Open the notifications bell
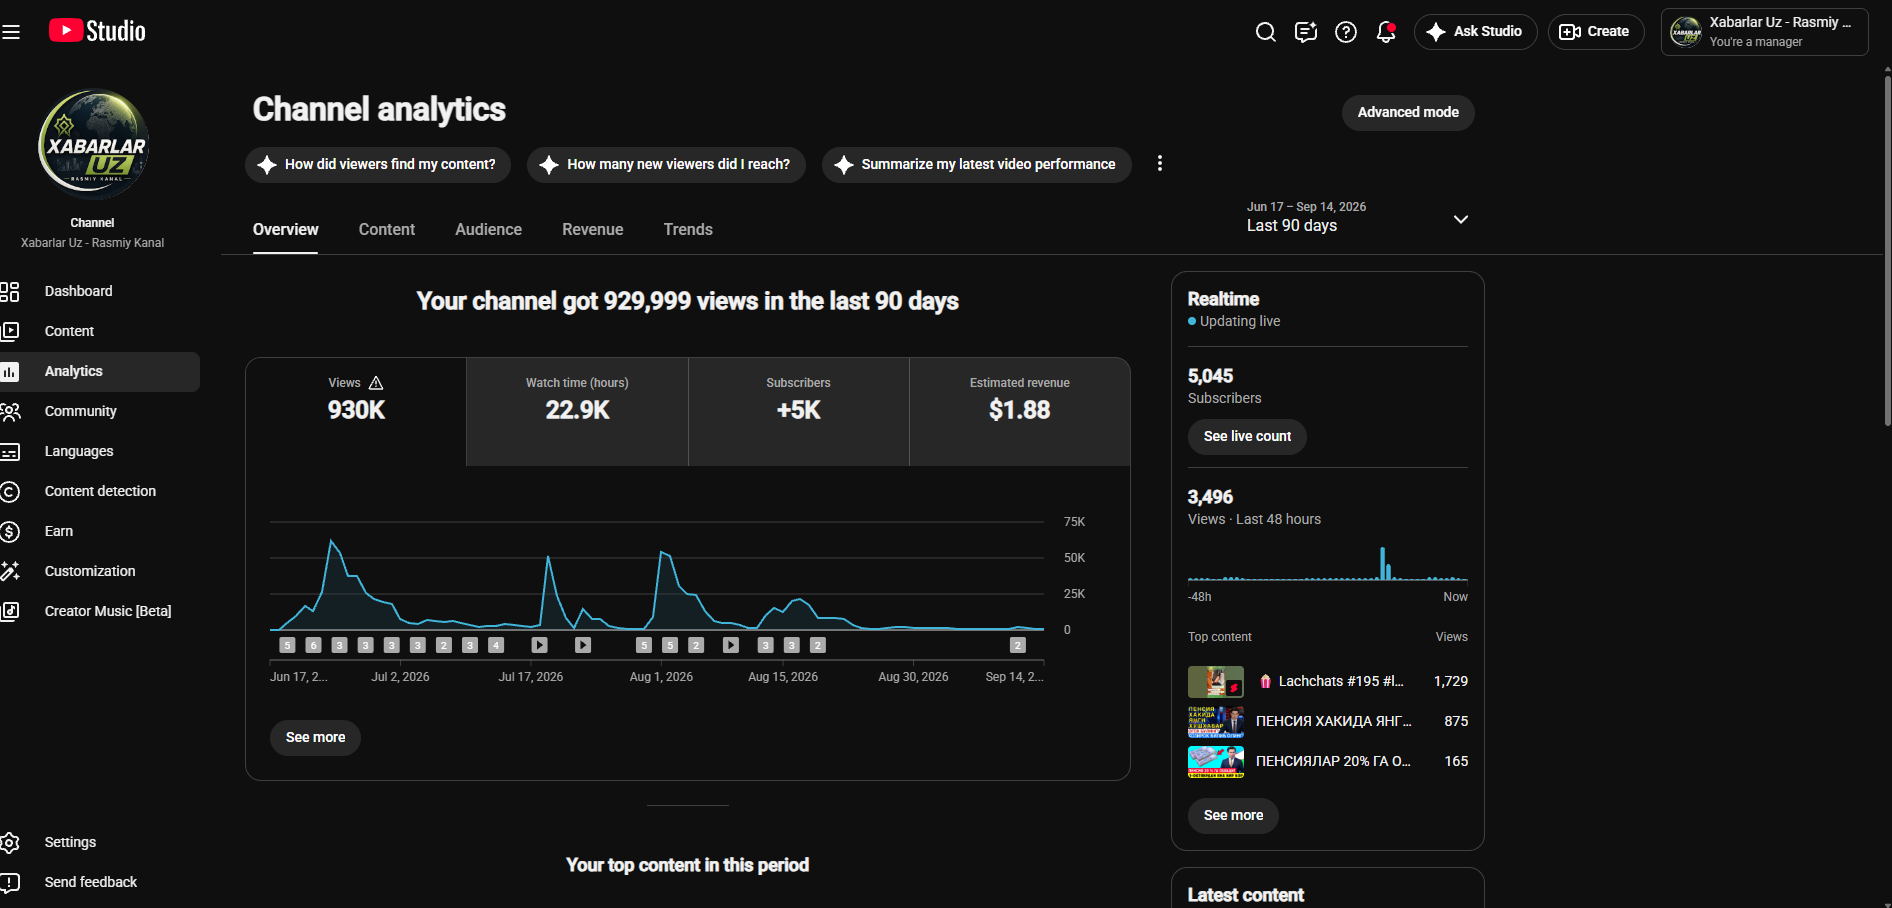This screenshot has width=1892, height=908. pyautogui.click(x=1386, y=32)
